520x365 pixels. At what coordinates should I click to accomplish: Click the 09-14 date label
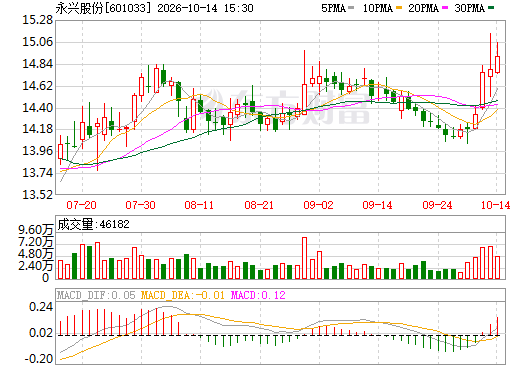click(x=378, y=205)
